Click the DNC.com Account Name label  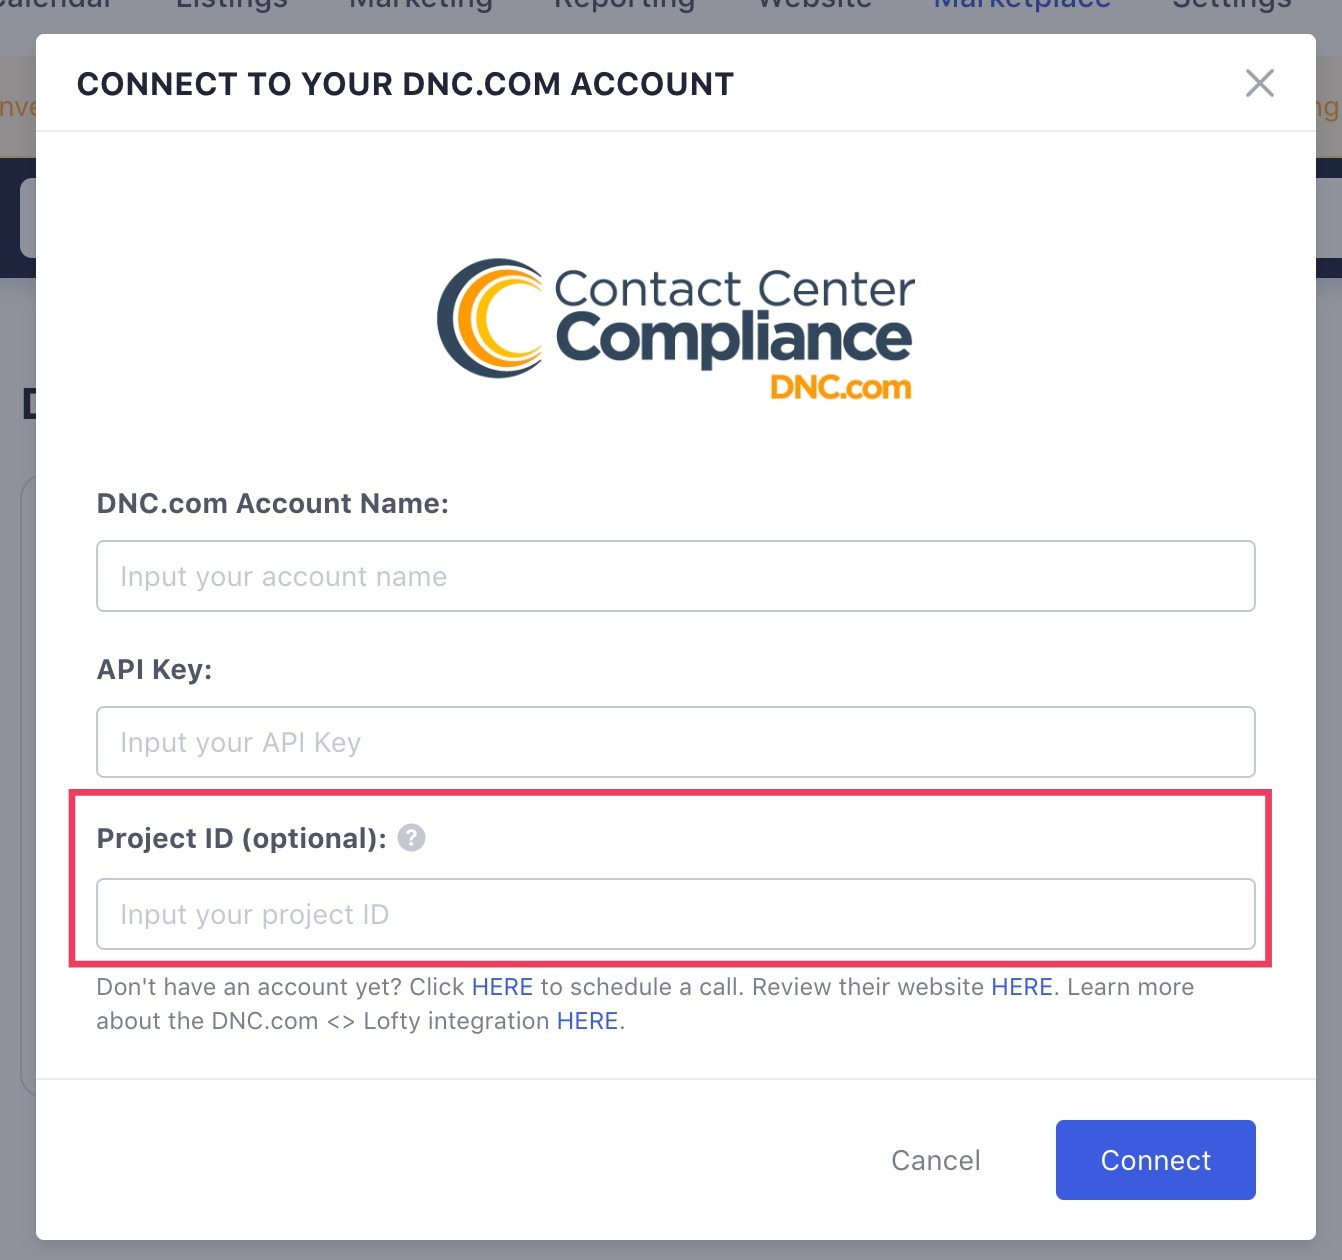tap(272, 503)
